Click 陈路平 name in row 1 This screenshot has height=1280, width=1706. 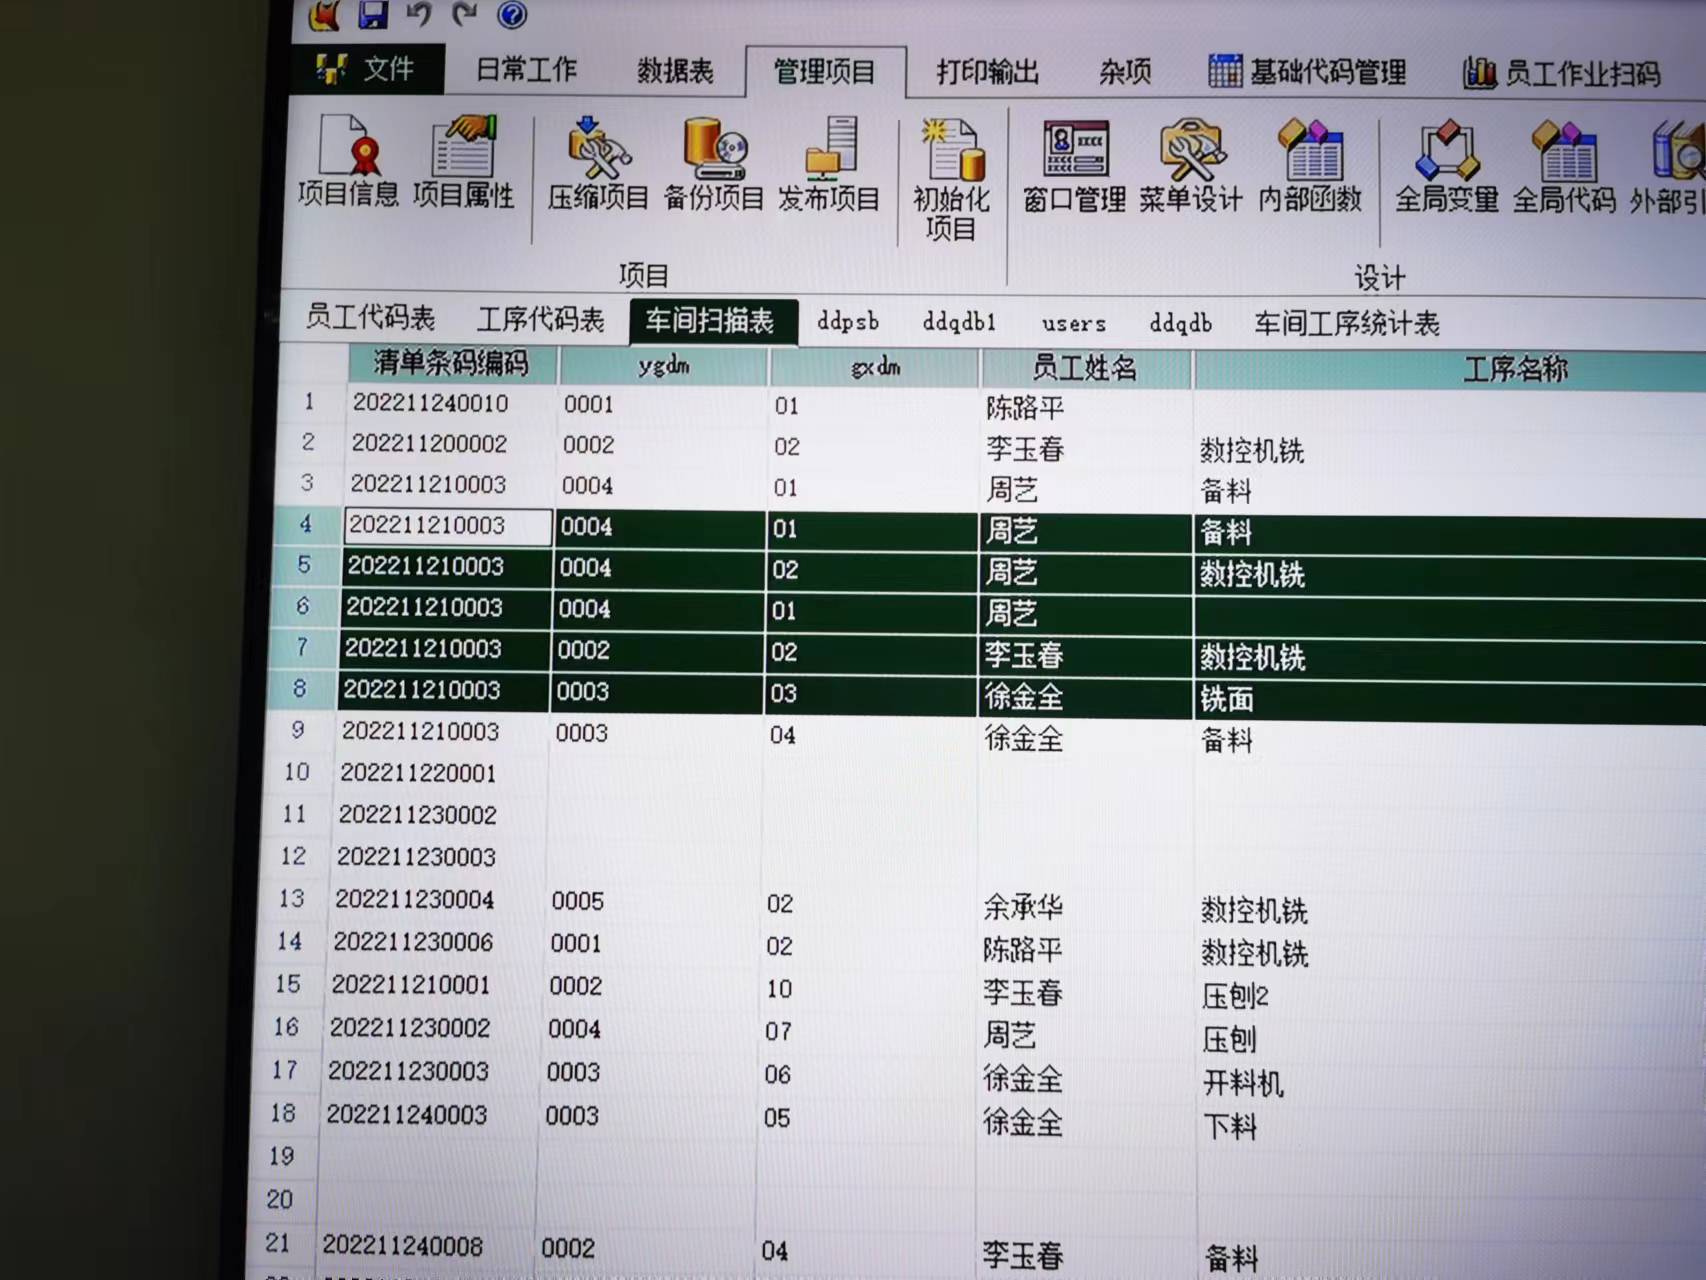pos(1025,408)
